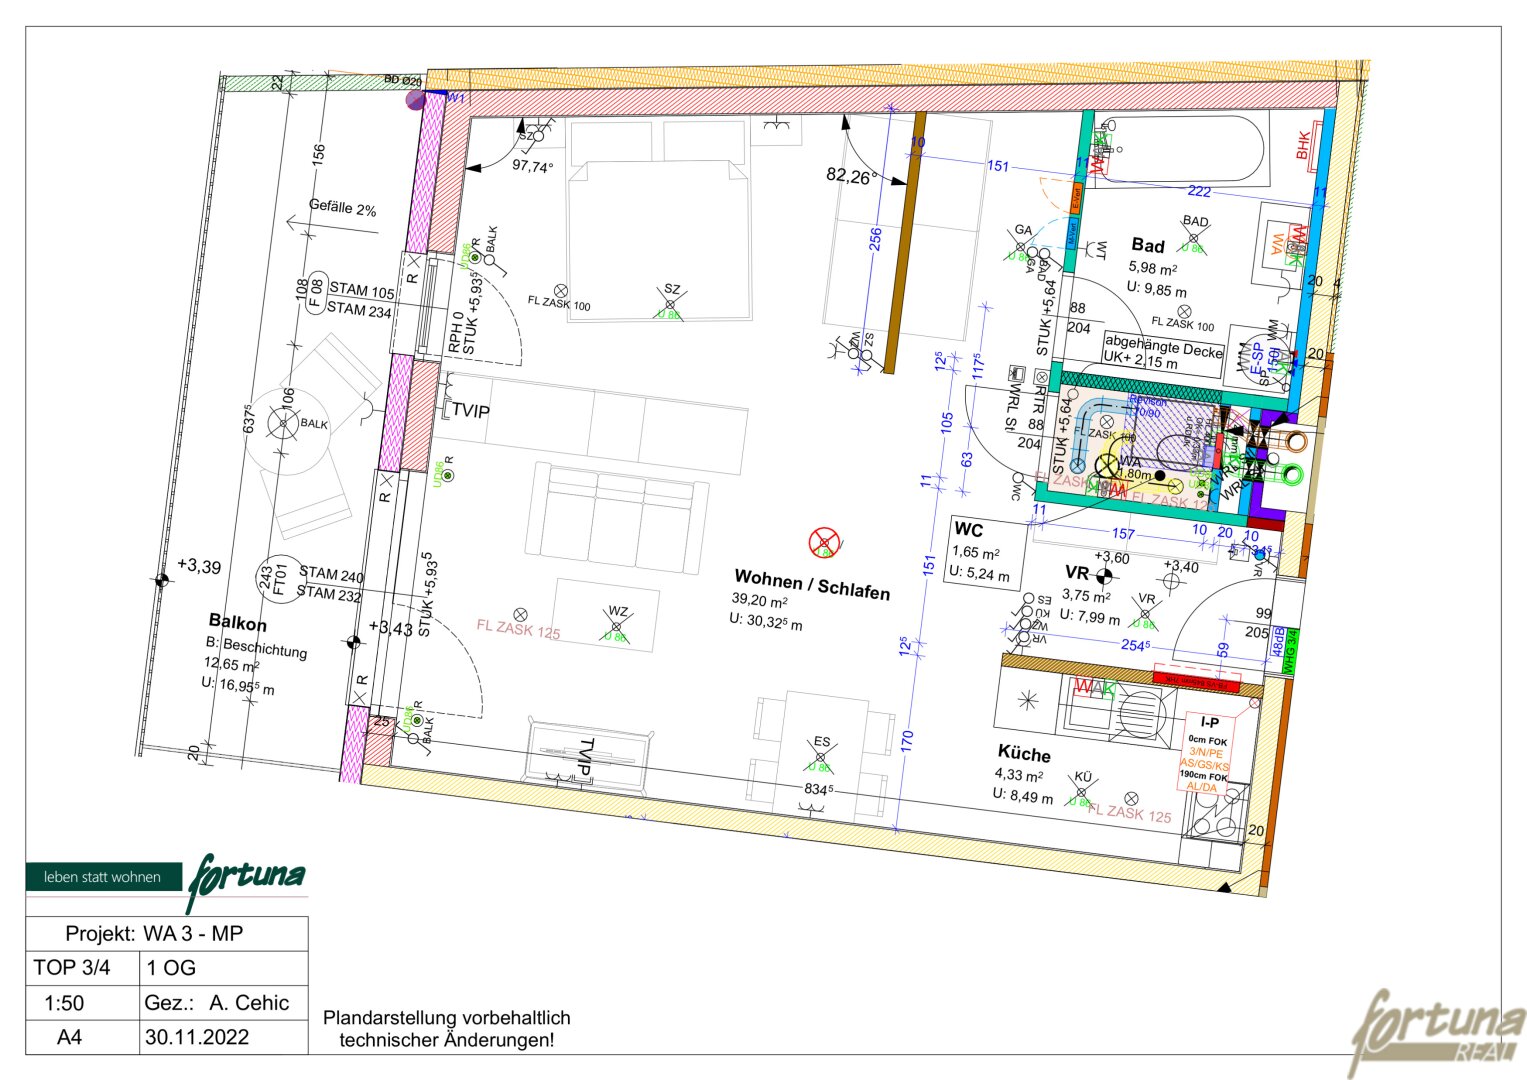1527x1080 pixels.
Task: Click the yellow circled WA symbol in the shaft
Action: pos(1107,465)
